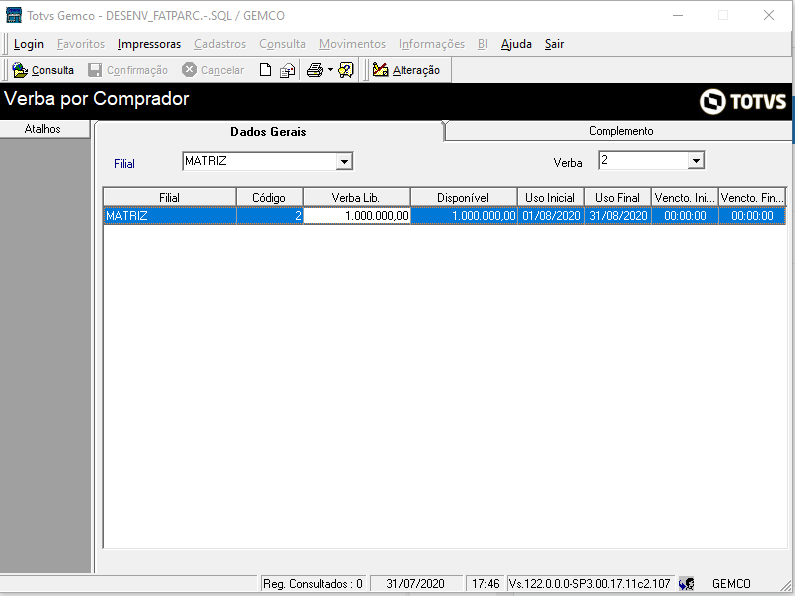Open the printer options dropdown arrow
Image resolution: width=795 pixels, height=596 pixels.
pyautogui.click(x=330, y=70)
